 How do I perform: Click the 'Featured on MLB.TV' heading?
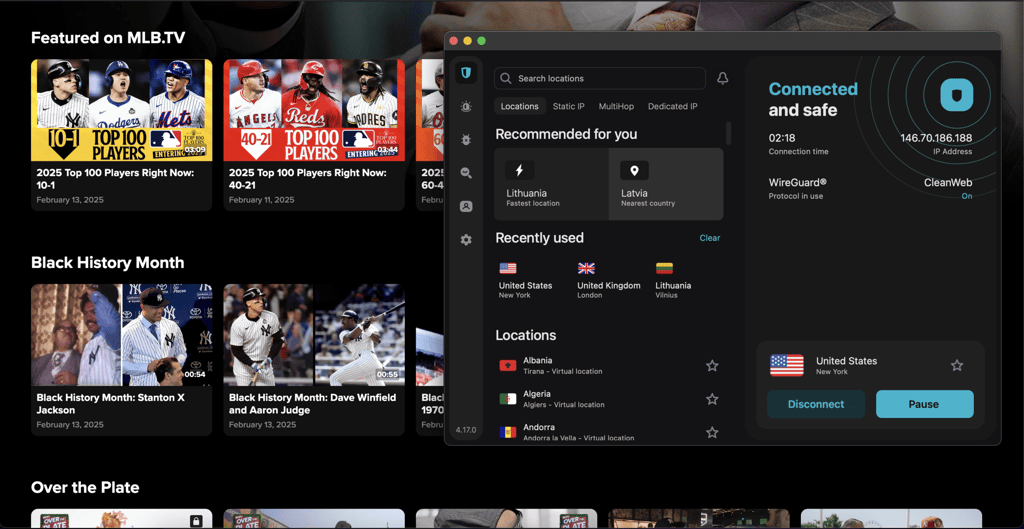point(108,38)
